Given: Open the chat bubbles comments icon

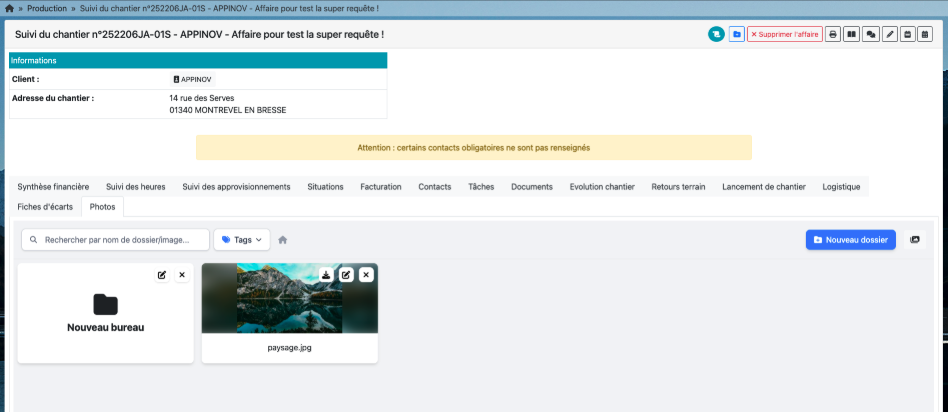Looking at the screenshot, I should click(871, 34).
